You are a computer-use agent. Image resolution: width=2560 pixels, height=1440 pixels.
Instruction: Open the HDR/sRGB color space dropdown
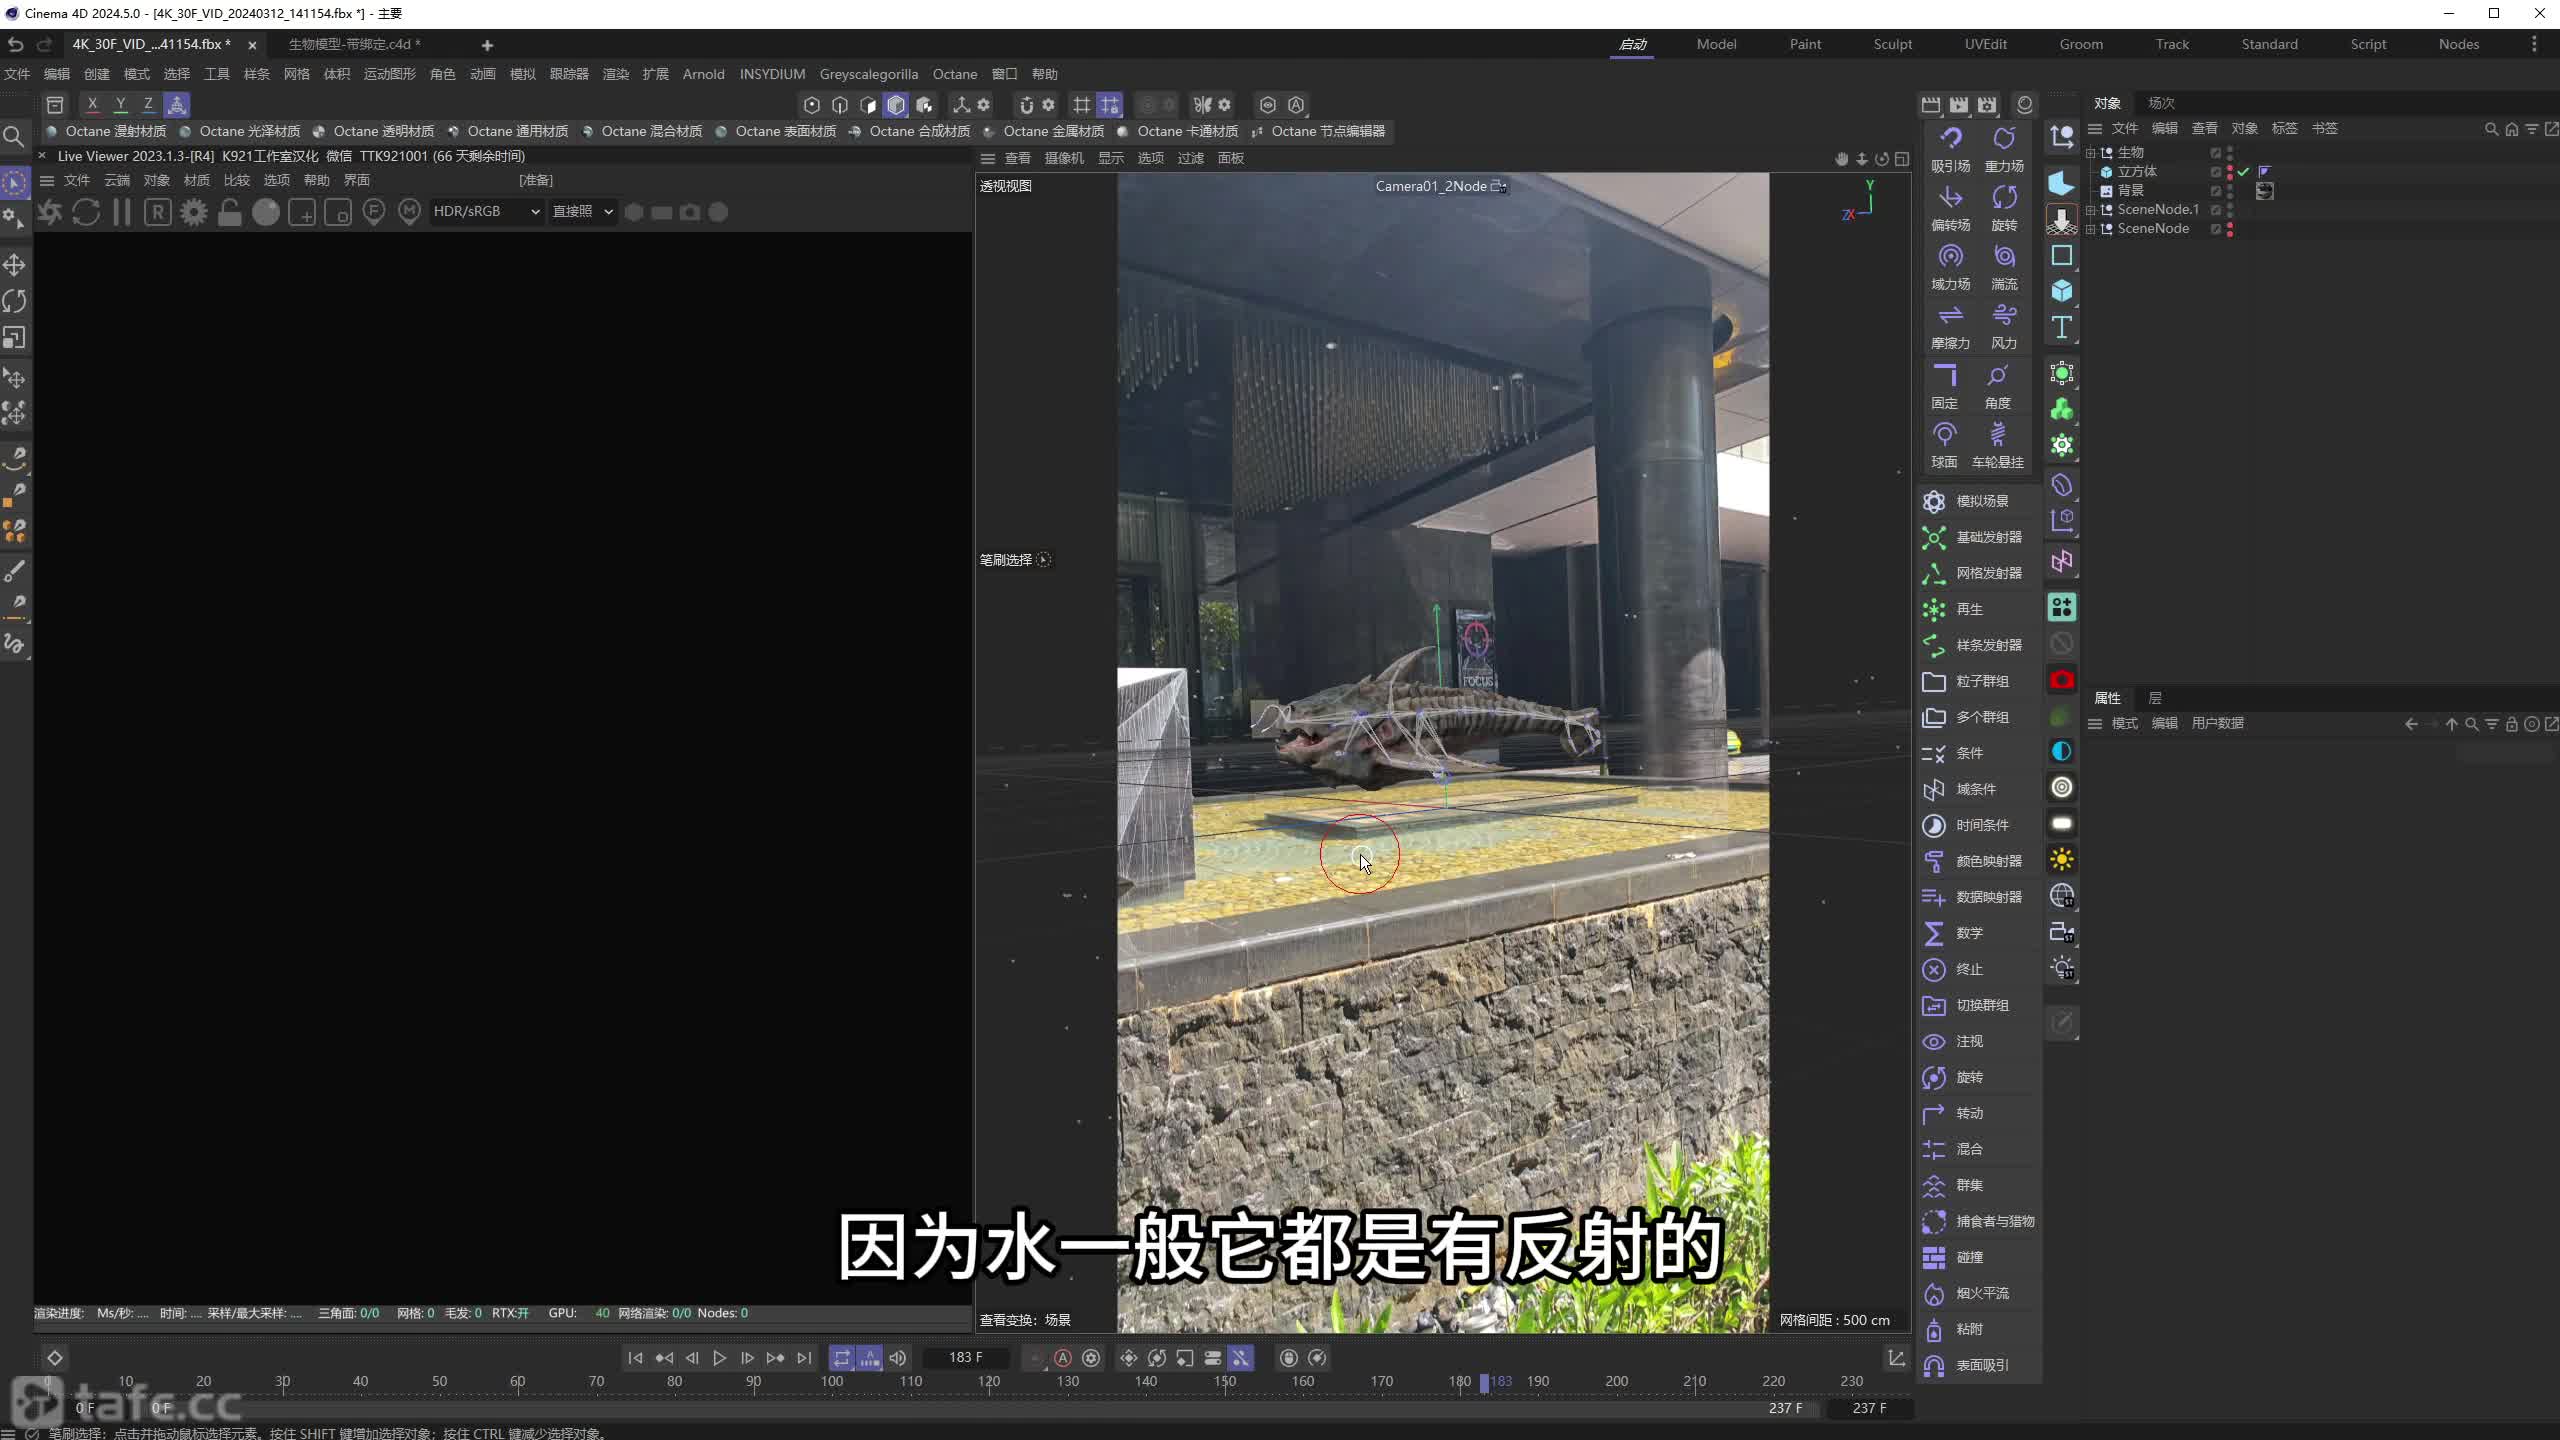coord(486,211)
